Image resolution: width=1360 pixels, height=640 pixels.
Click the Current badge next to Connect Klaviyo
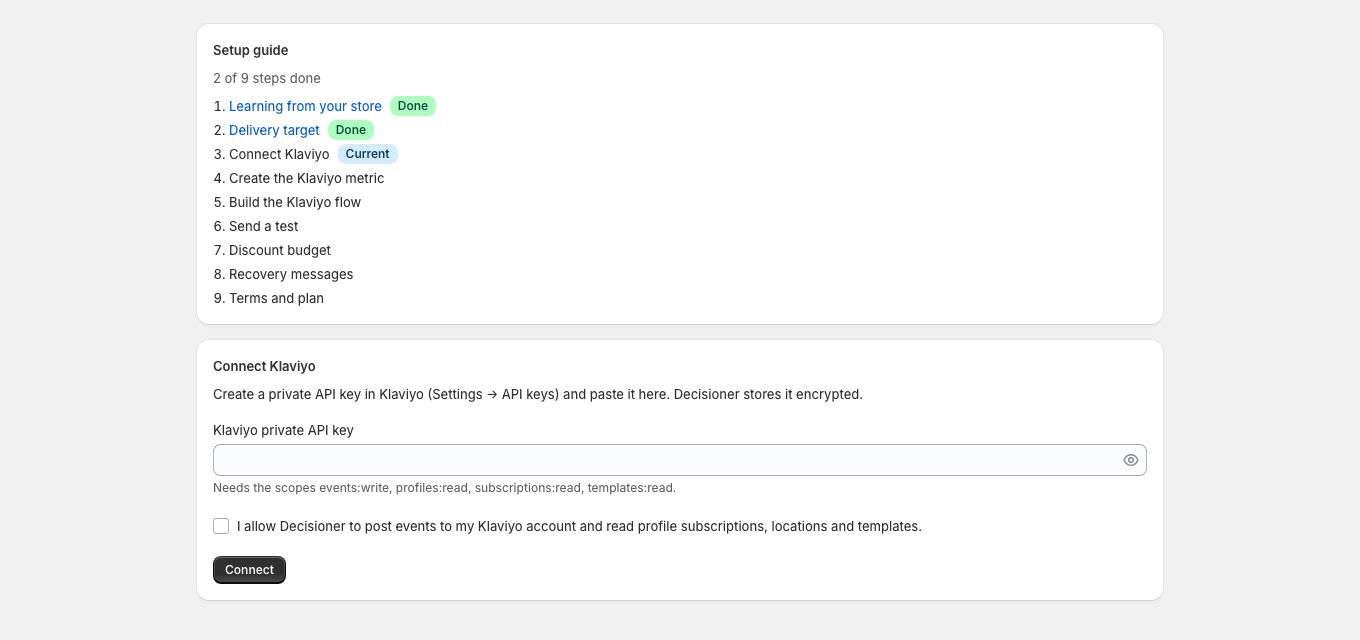(x=368, y=154)
